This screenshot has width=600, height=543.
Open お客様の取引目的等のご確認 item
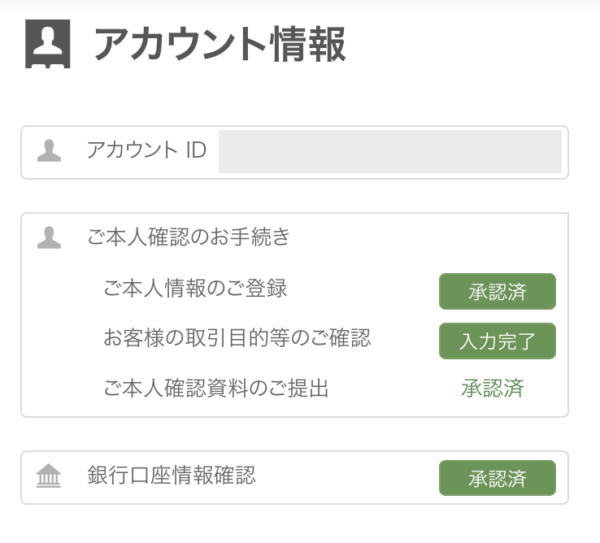237,338
